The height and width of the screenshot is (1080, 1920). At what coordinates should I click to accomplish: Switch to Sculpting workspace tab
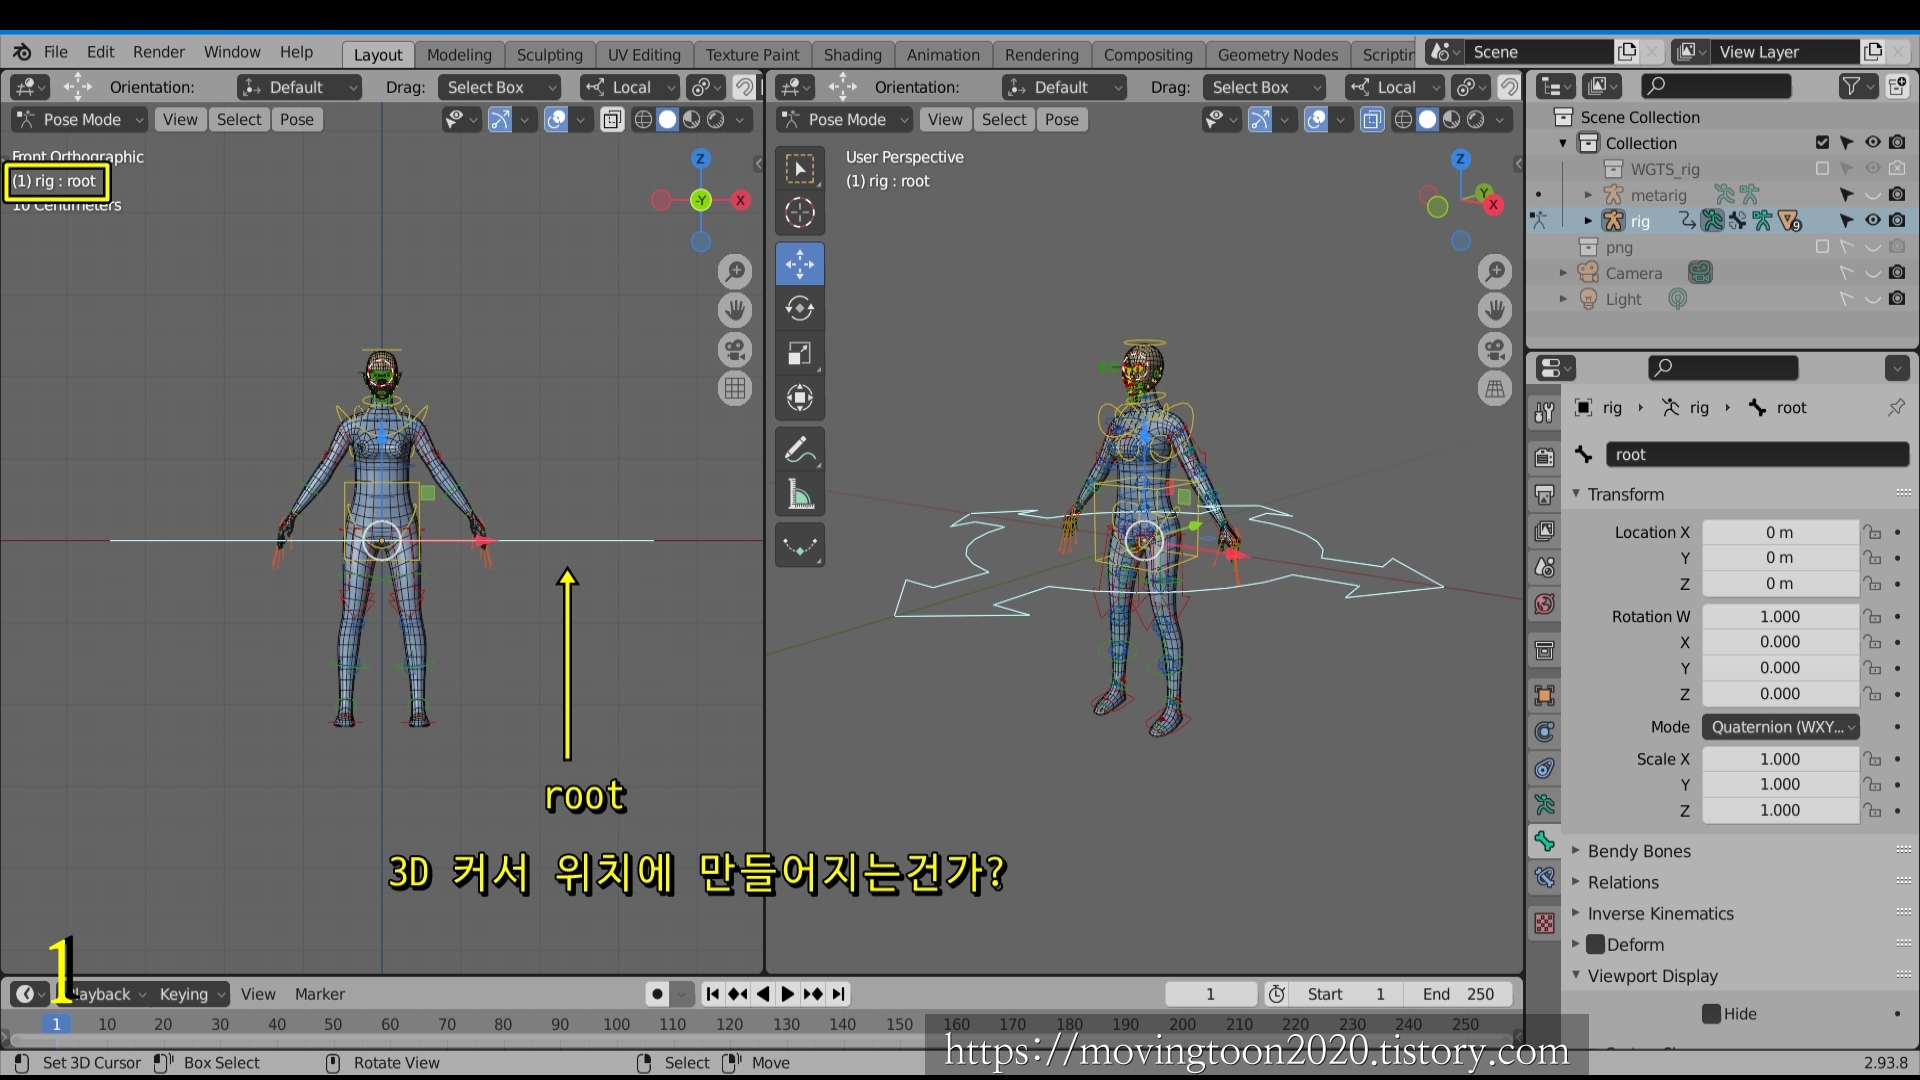click(x=549, y=55)
